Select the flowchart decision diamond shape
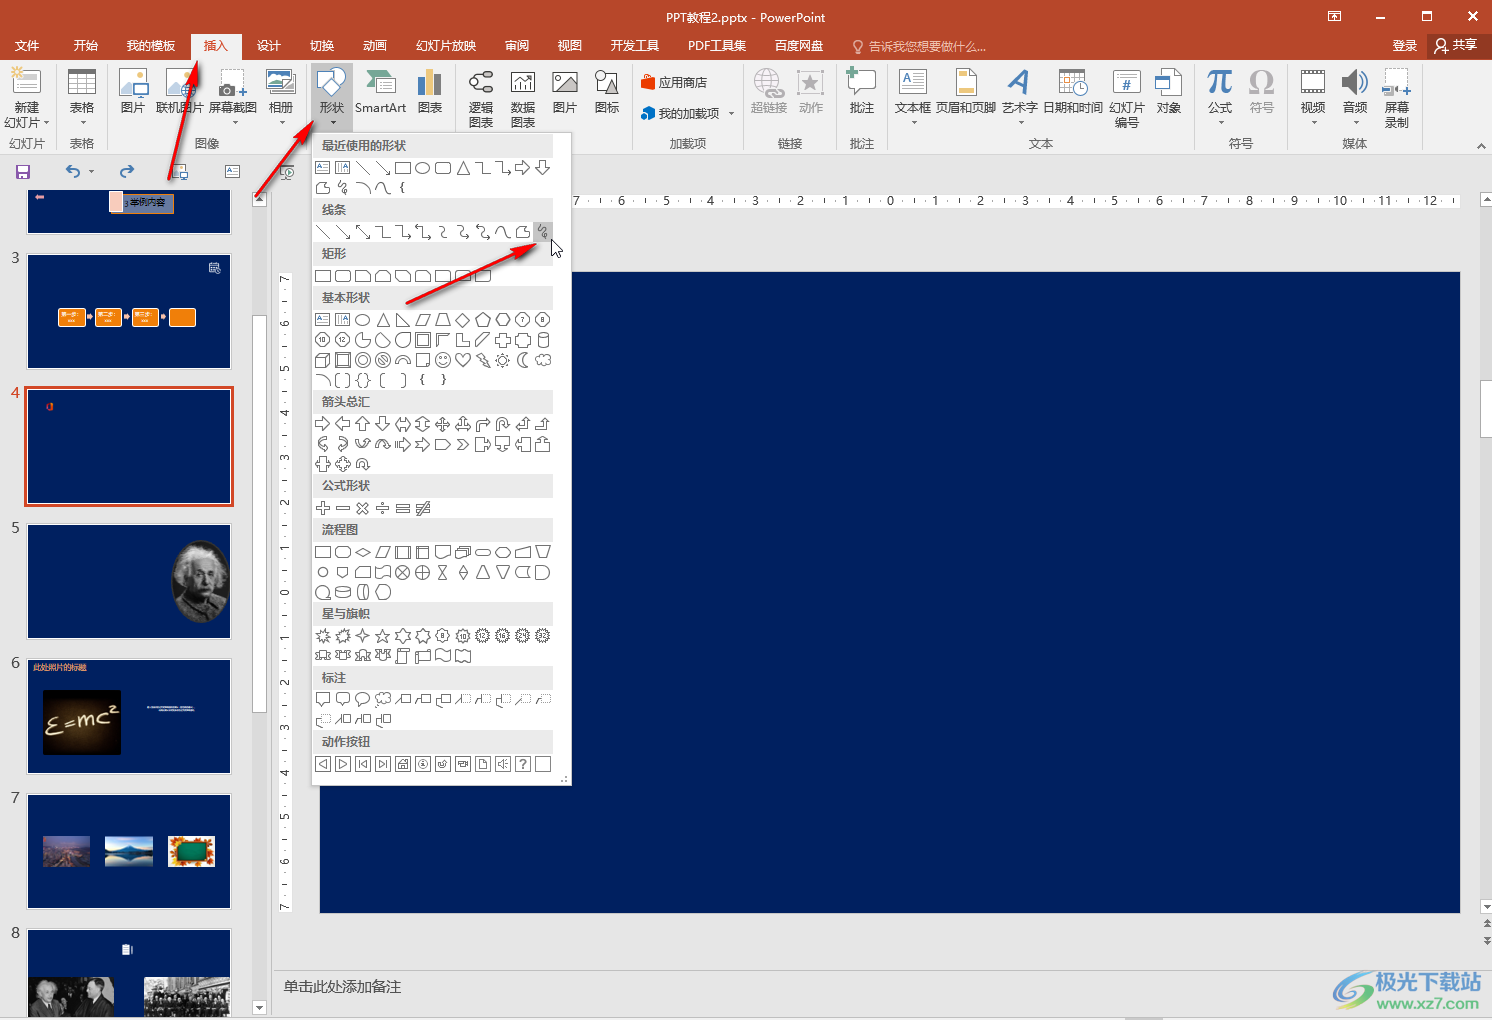This screenshot has width=1492, height=1020. [363, 552]
